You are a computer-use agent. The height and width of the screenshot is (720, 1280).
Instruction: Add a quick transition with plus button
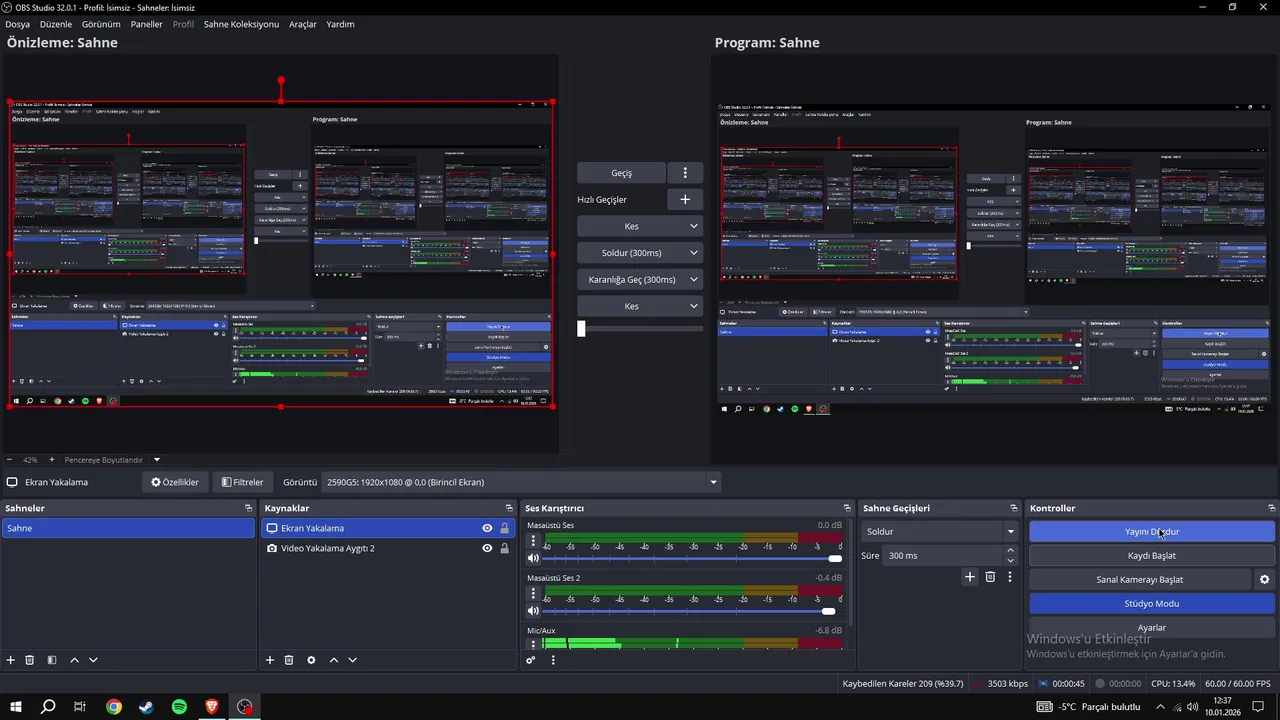coord(685,200)
